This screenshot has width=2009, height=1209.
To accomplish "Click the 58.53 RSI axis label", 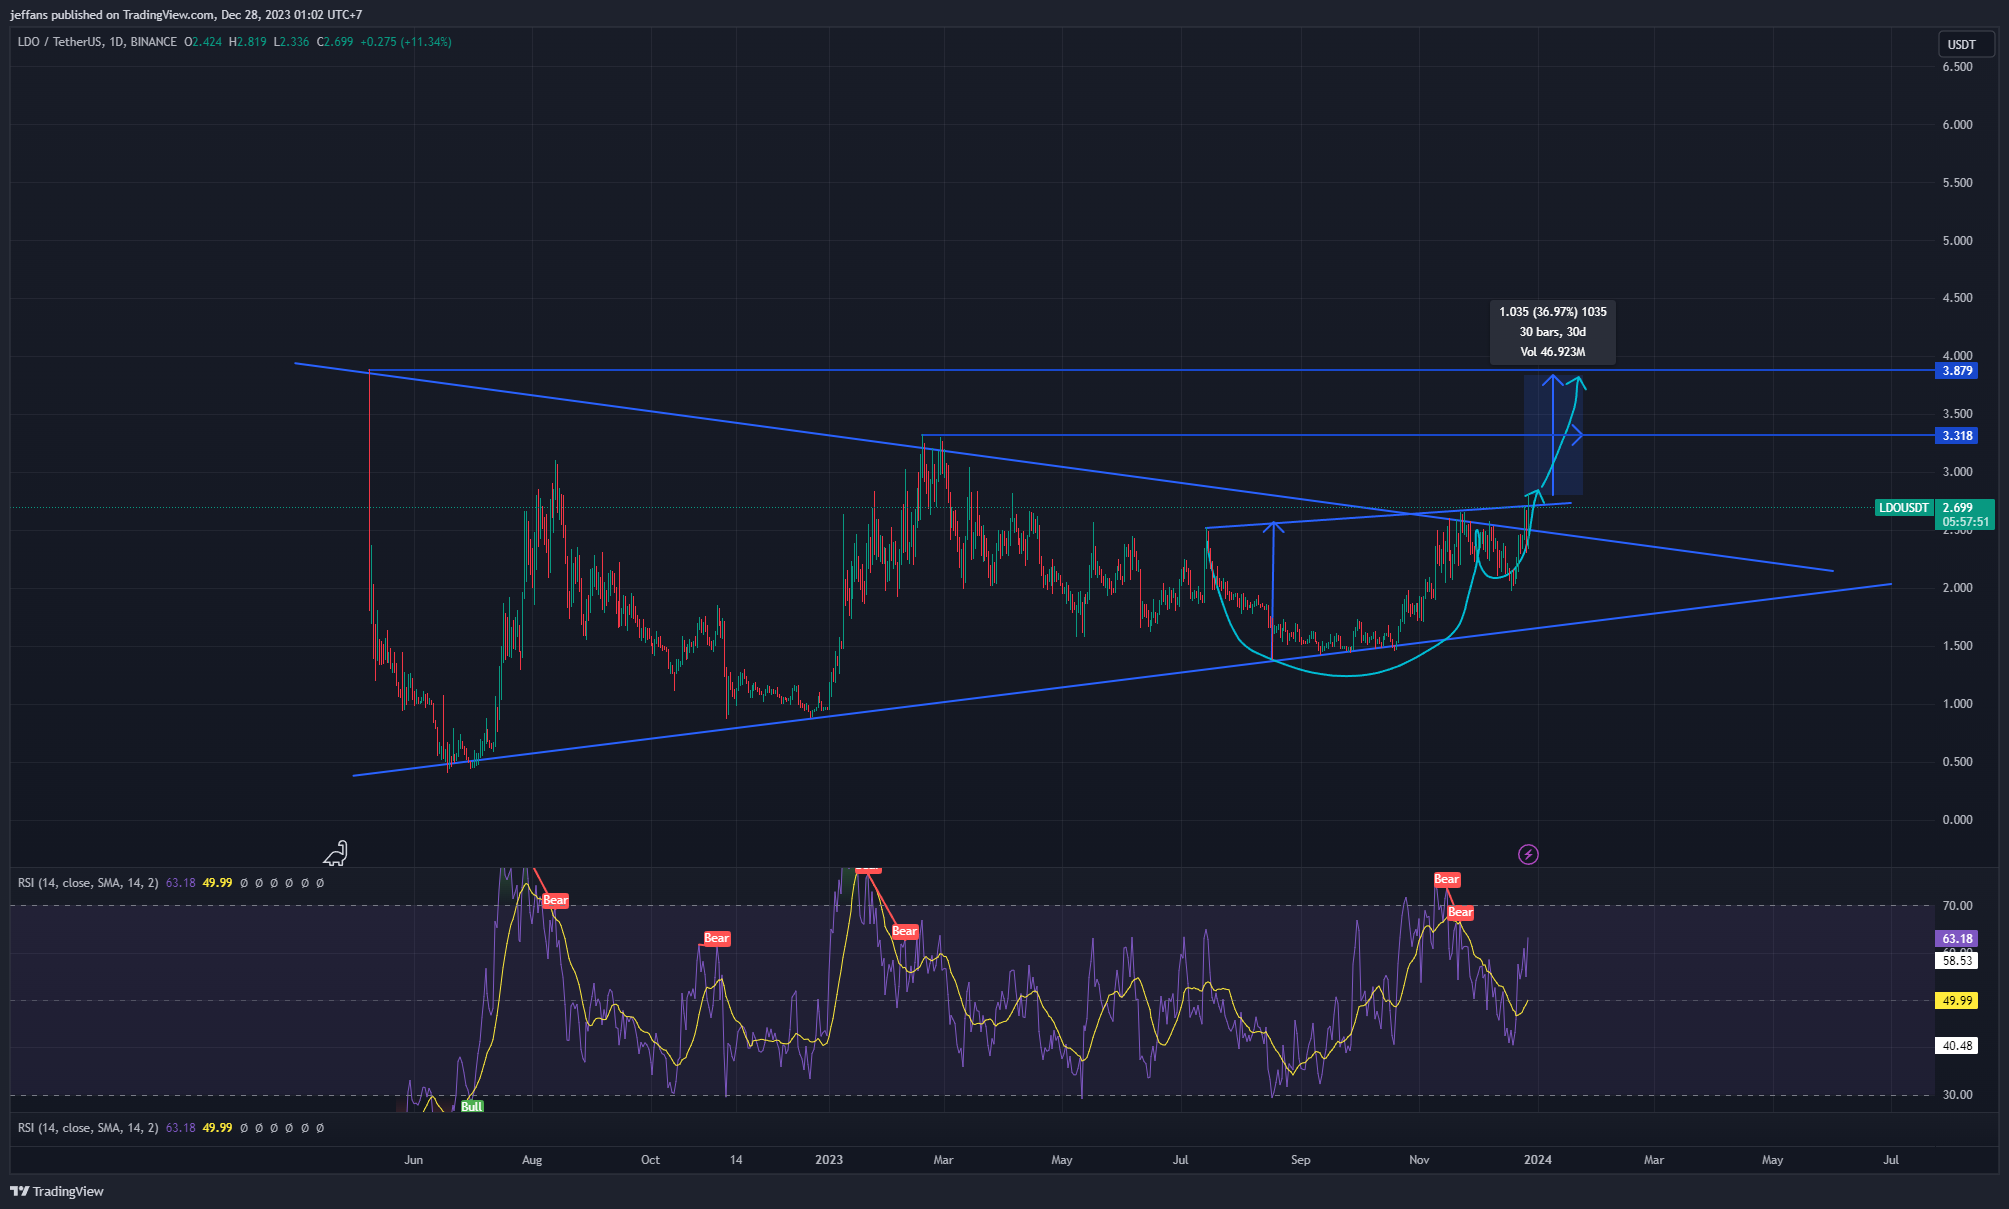I will (x=1957, y=961).
